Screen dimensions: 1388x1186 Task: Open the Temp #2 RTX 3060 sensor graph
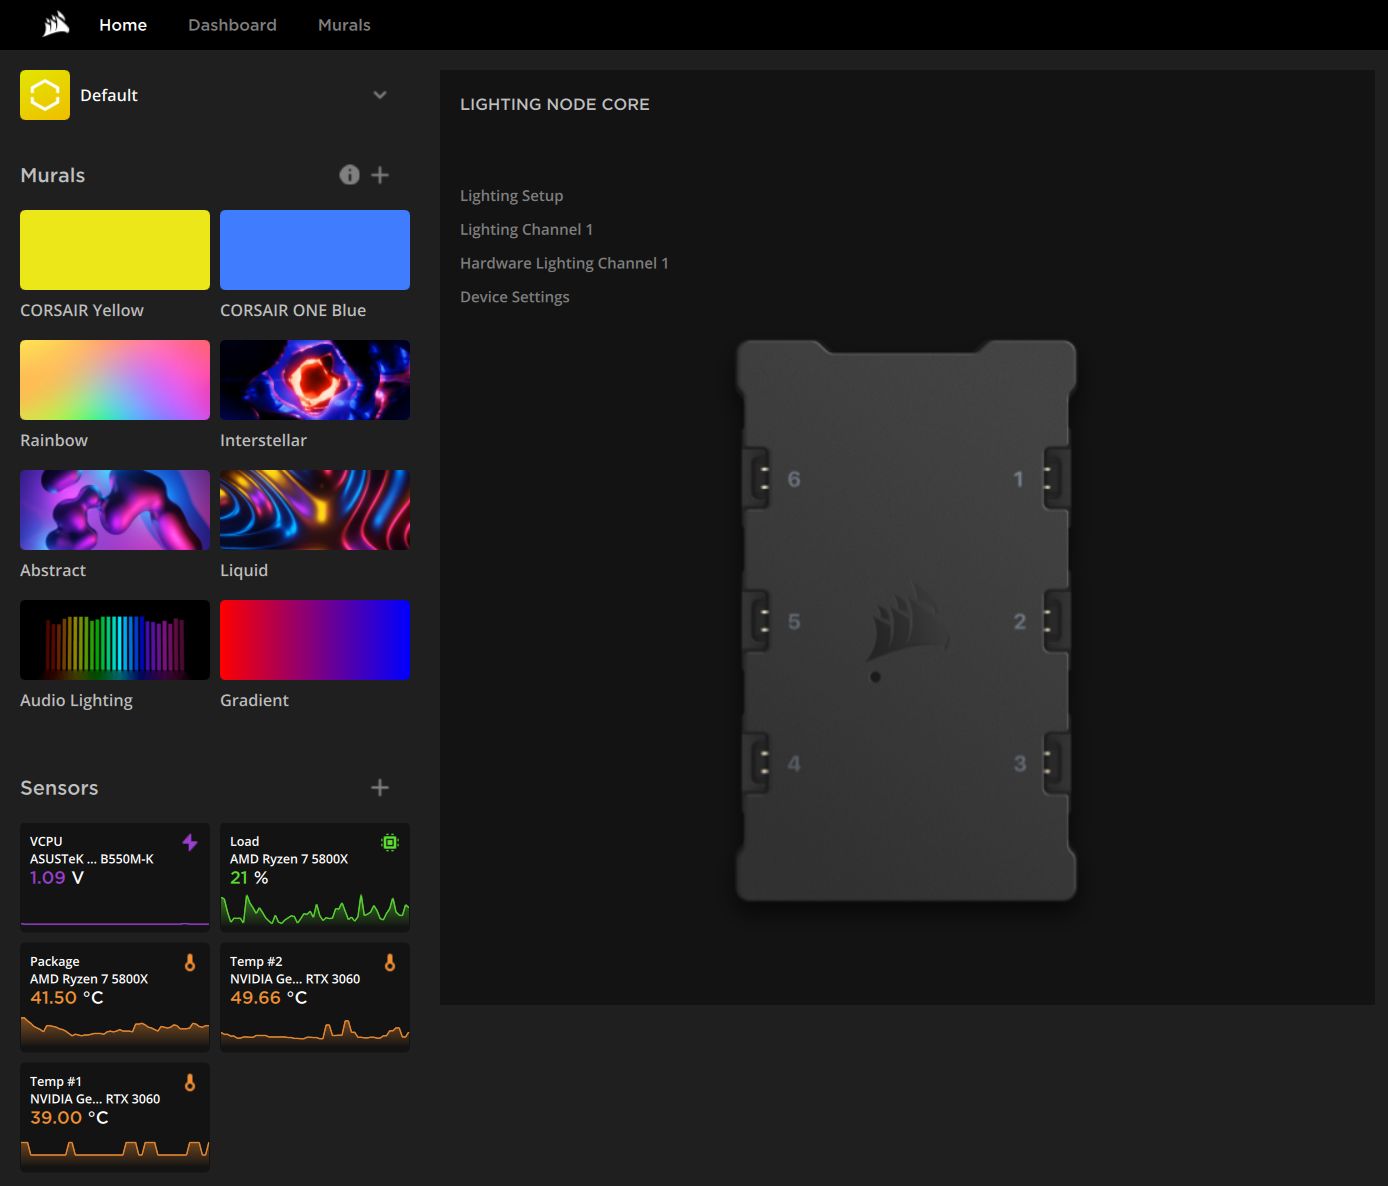click(x=315, y=1031)
